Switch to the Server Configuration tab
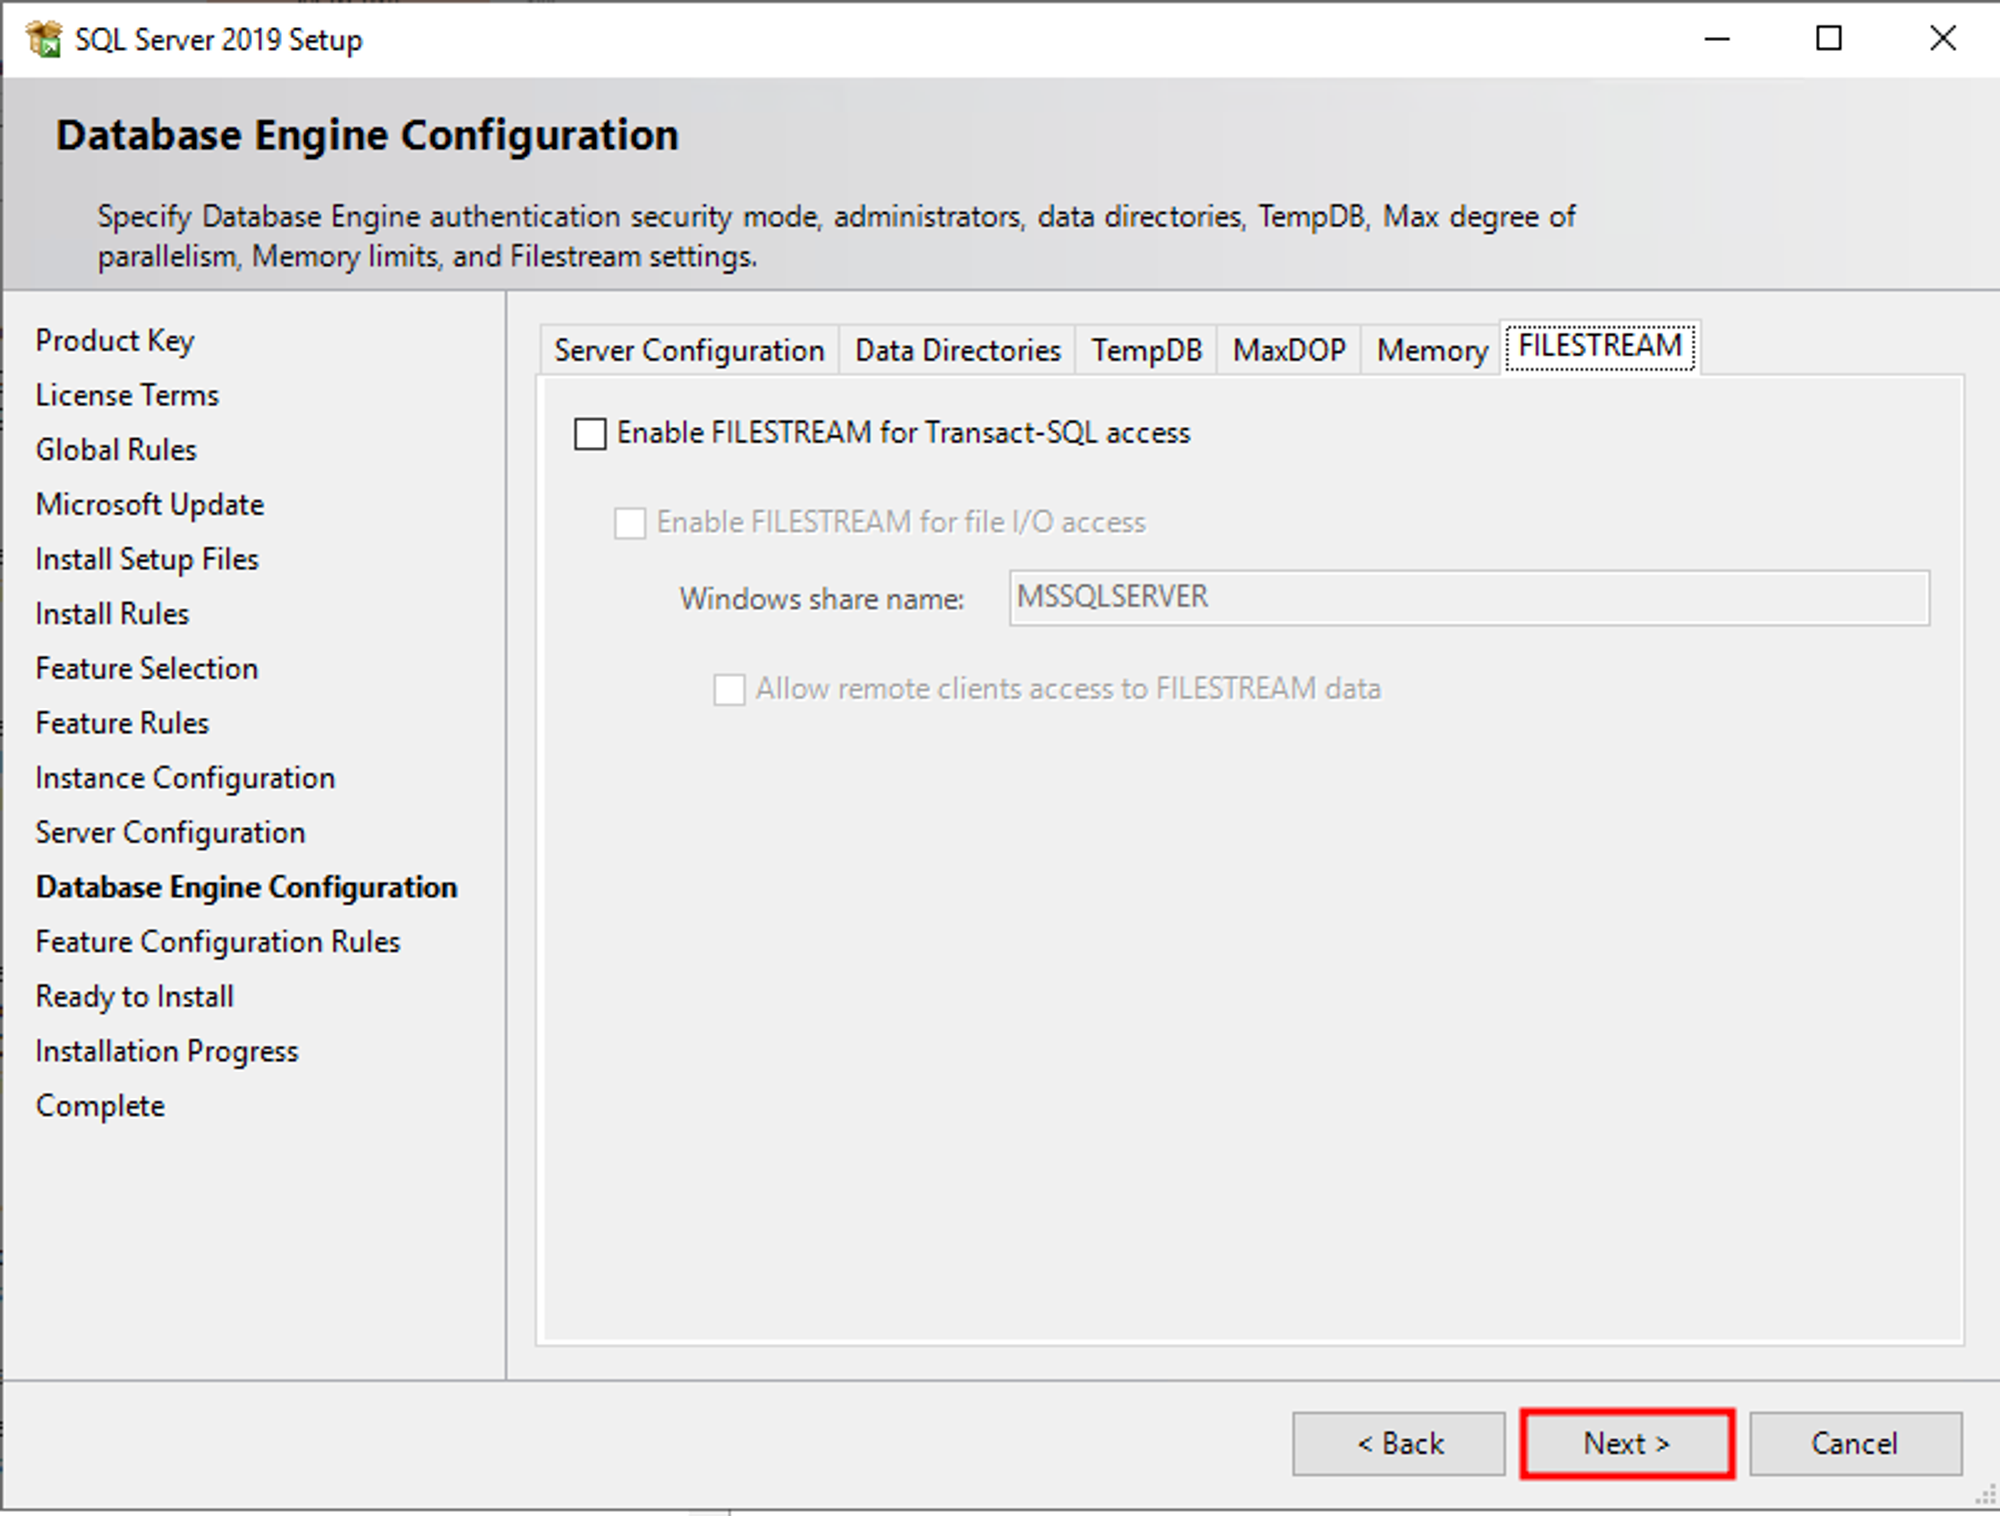This screenshot has width=2000, height=1516. coord(688,350)
